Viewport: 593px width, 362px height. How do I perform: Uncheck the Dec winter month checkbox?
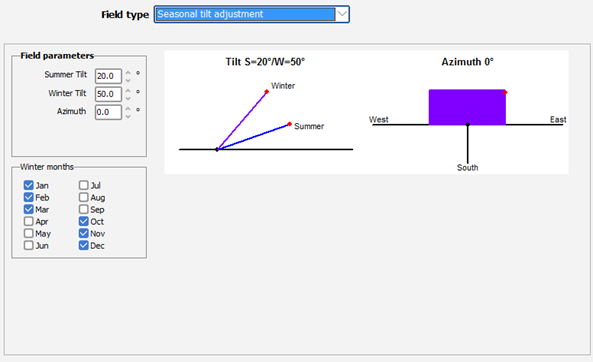point(84,245)
